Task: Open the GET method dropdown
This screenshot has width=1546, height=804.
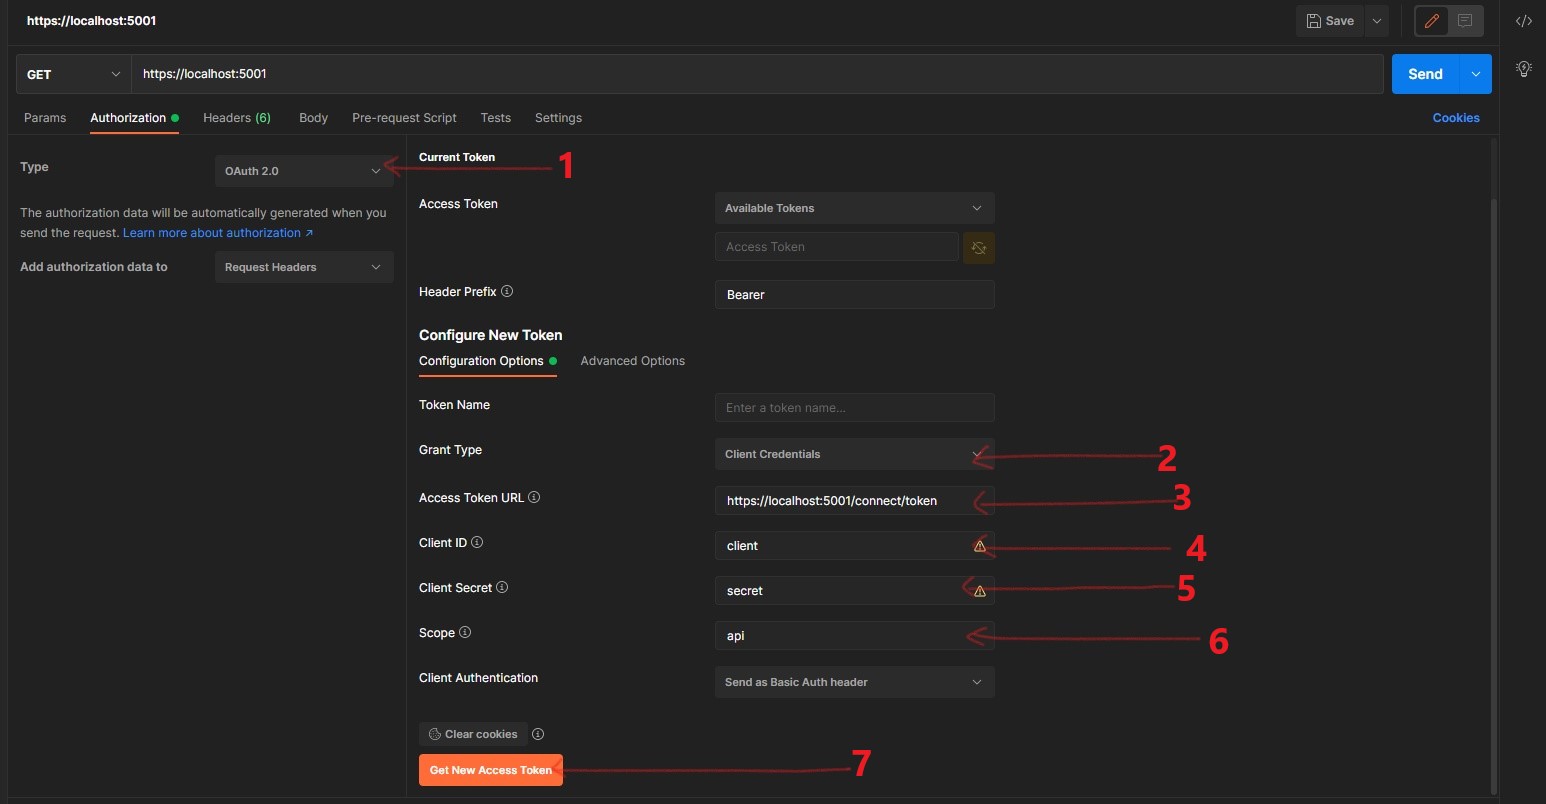Action: [x=73, y=75]
